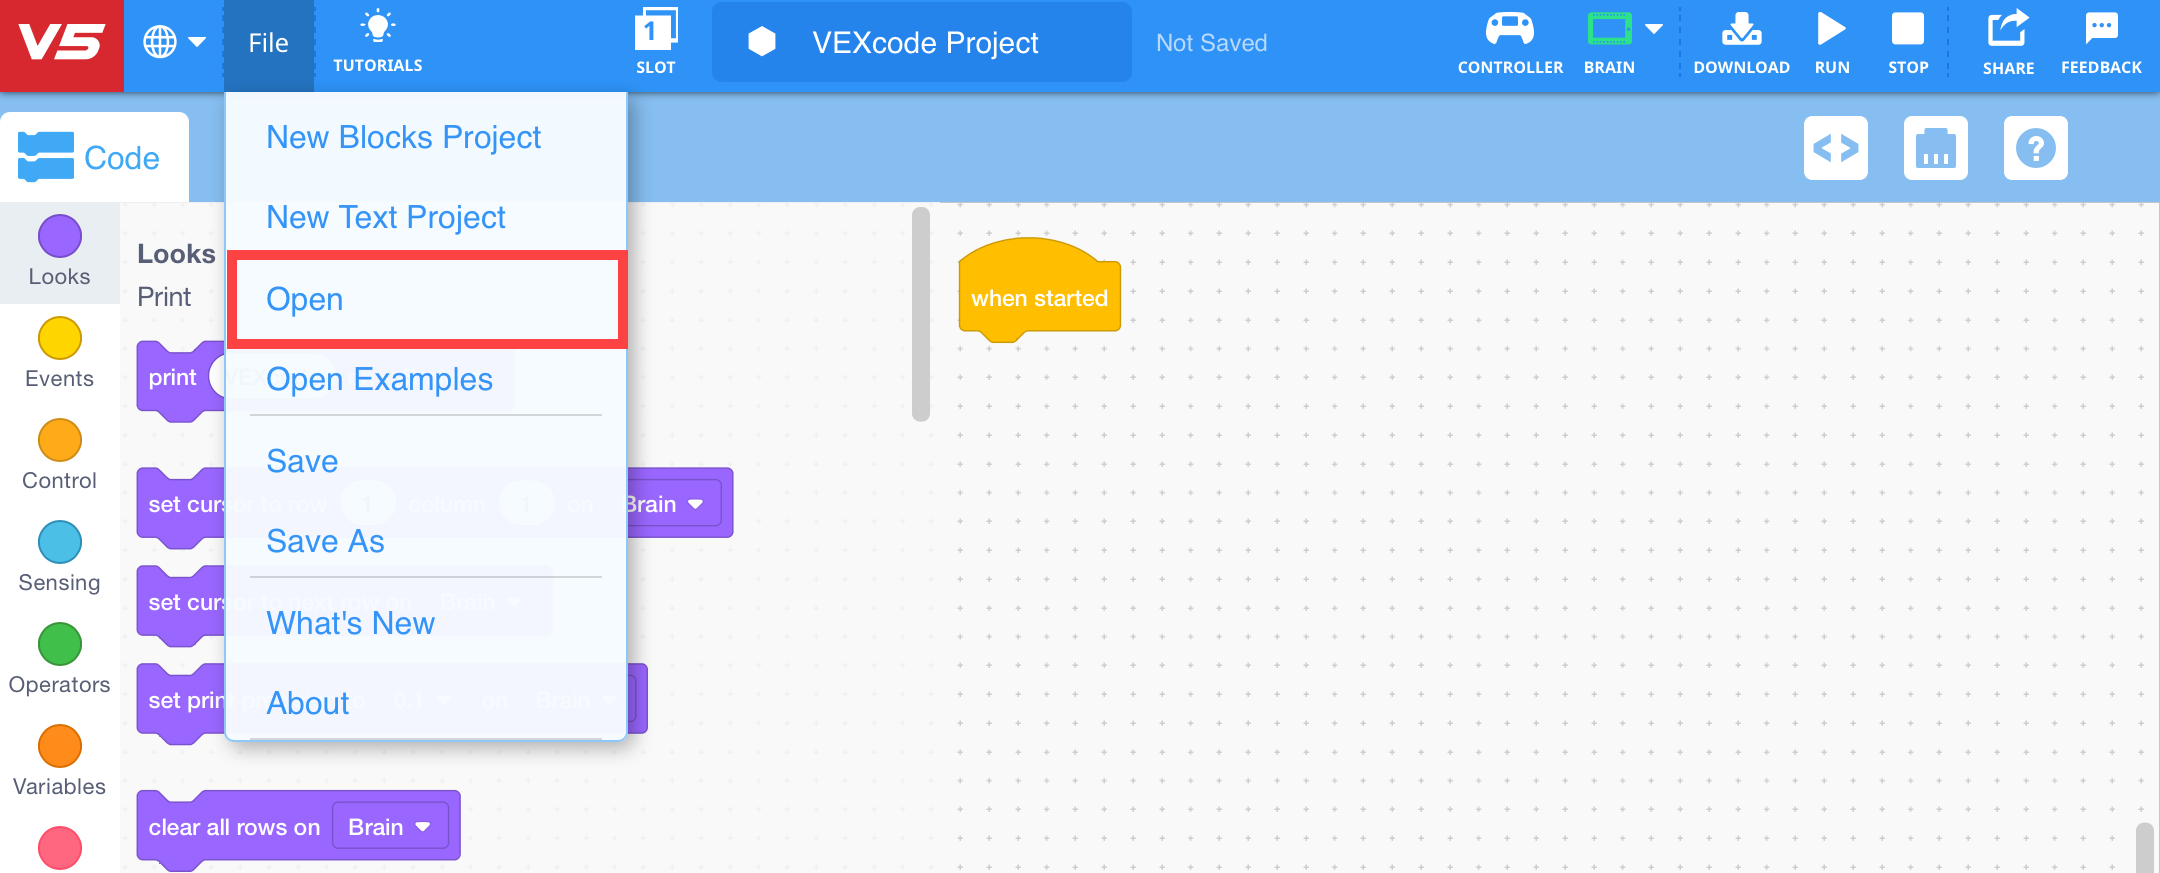This screenshot has width=2160, height=873.
Task: Select the Events category yellow circle
Action: [60, 338]
